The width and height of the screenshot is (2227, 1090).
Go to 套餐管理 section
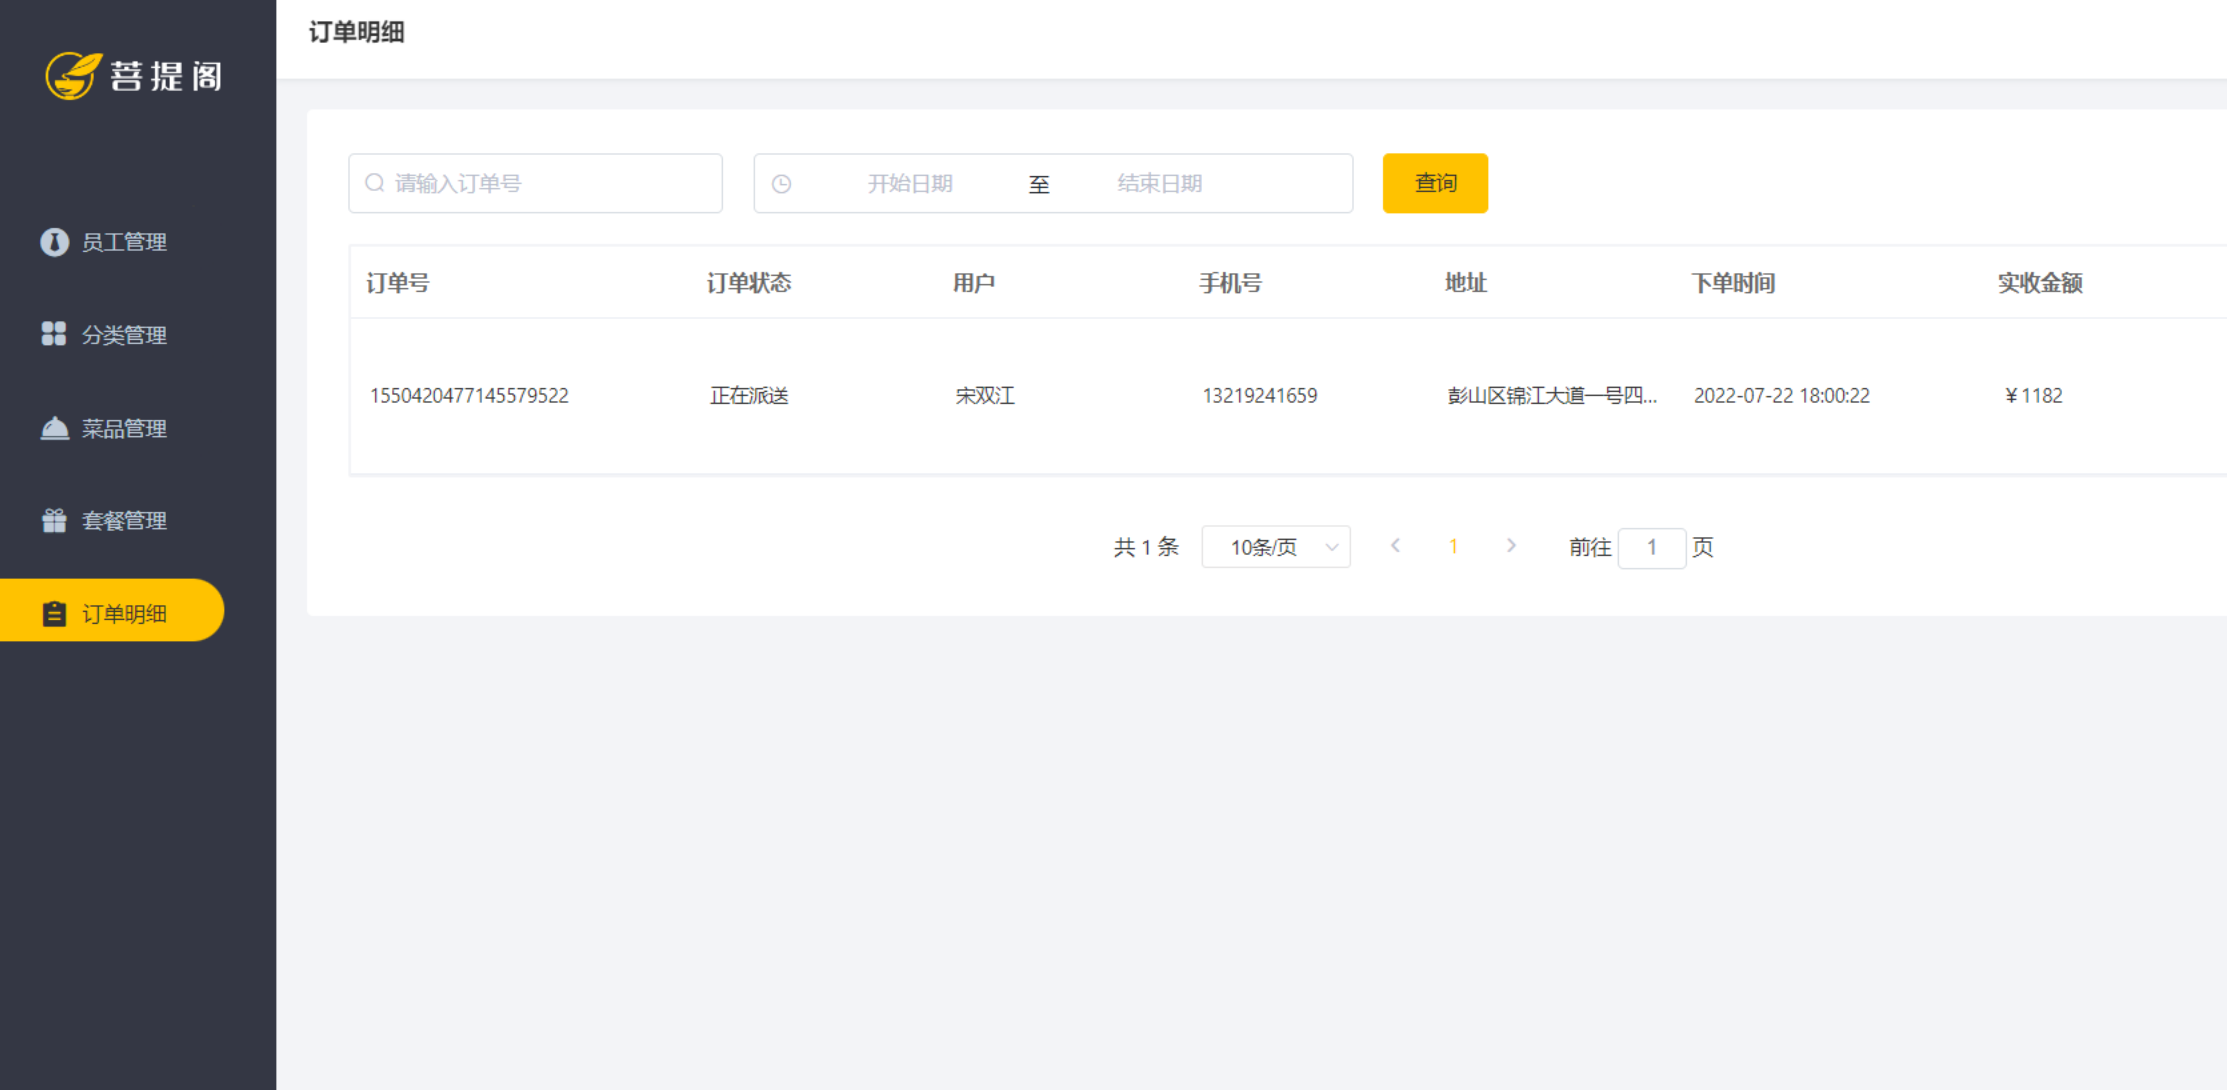(x=112, y=521)
